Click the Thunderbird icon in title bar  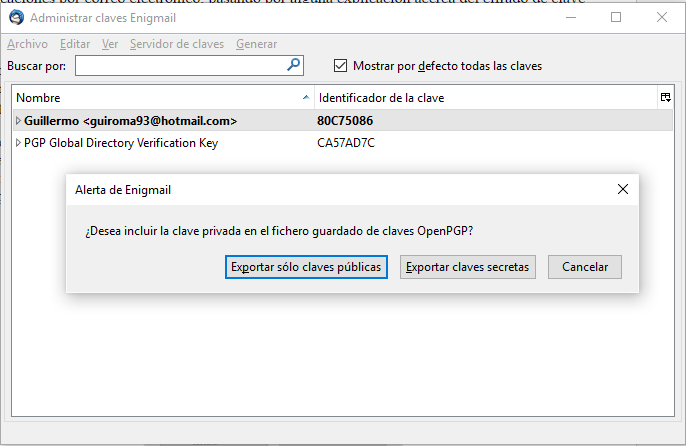pos(17,18)
